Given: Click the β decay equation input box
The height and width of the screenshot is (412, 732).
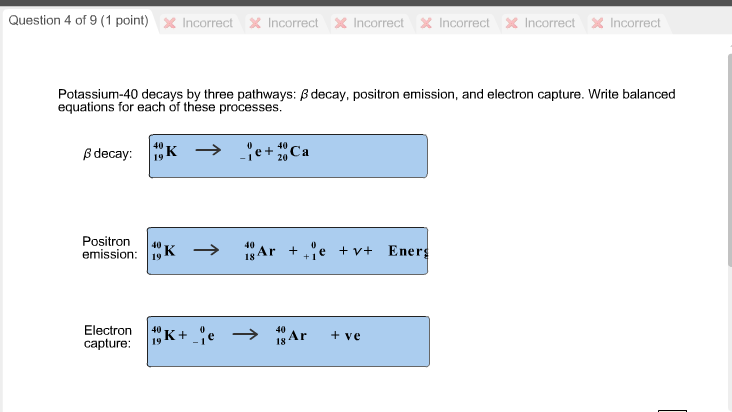Looking at the screenshot, I should tap(288, 156).
